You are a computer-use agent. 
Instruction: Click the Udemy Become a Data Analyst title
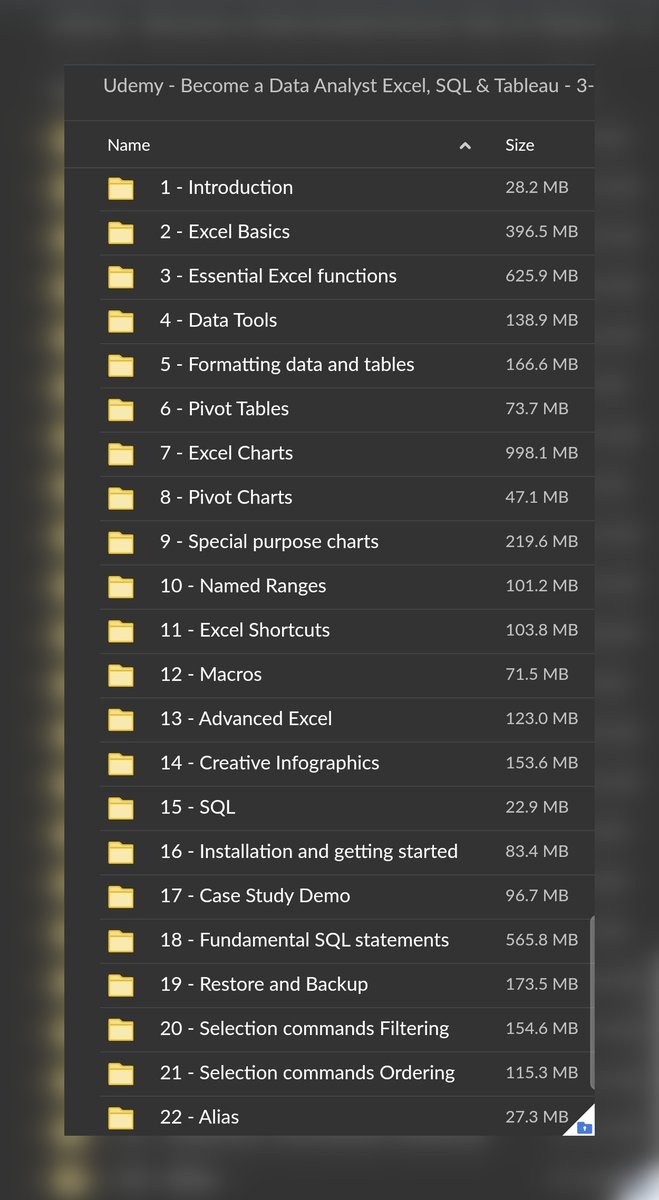click(349, 86)
